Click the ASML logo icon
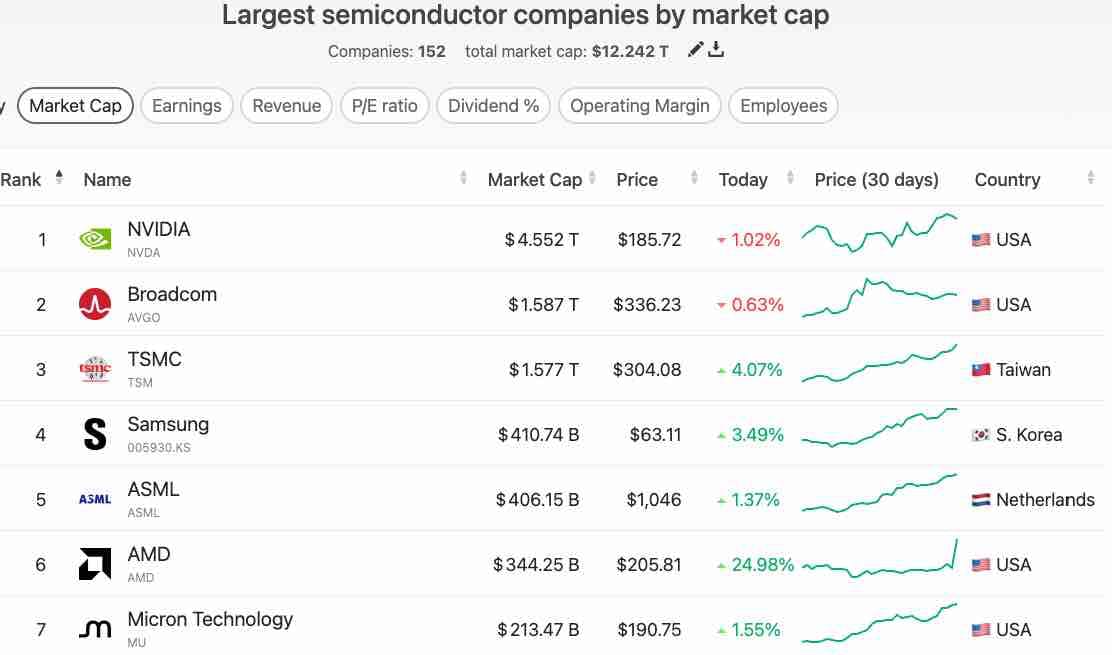The width and height of the screenshot is (1112, 655). click(x=95, y=499)
